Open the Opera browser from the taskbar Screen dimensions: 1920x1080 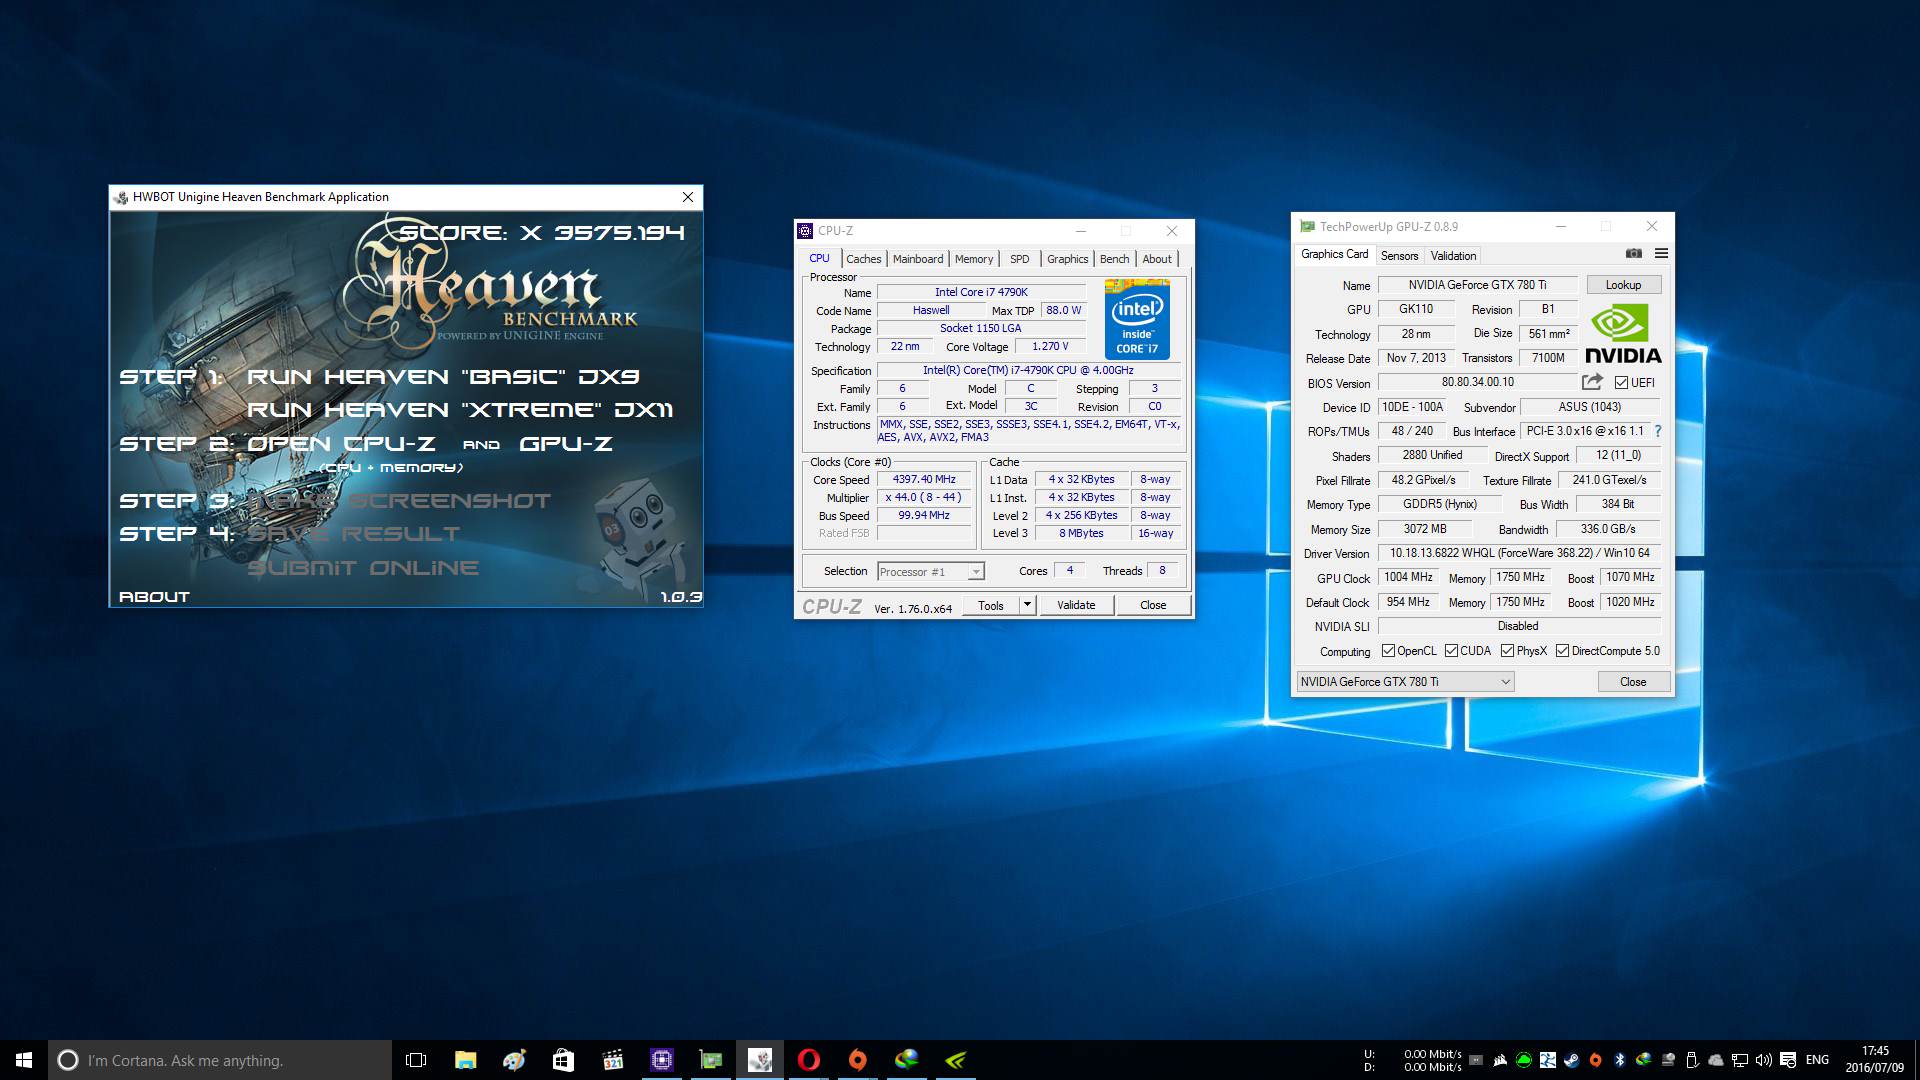(808, 1060)
